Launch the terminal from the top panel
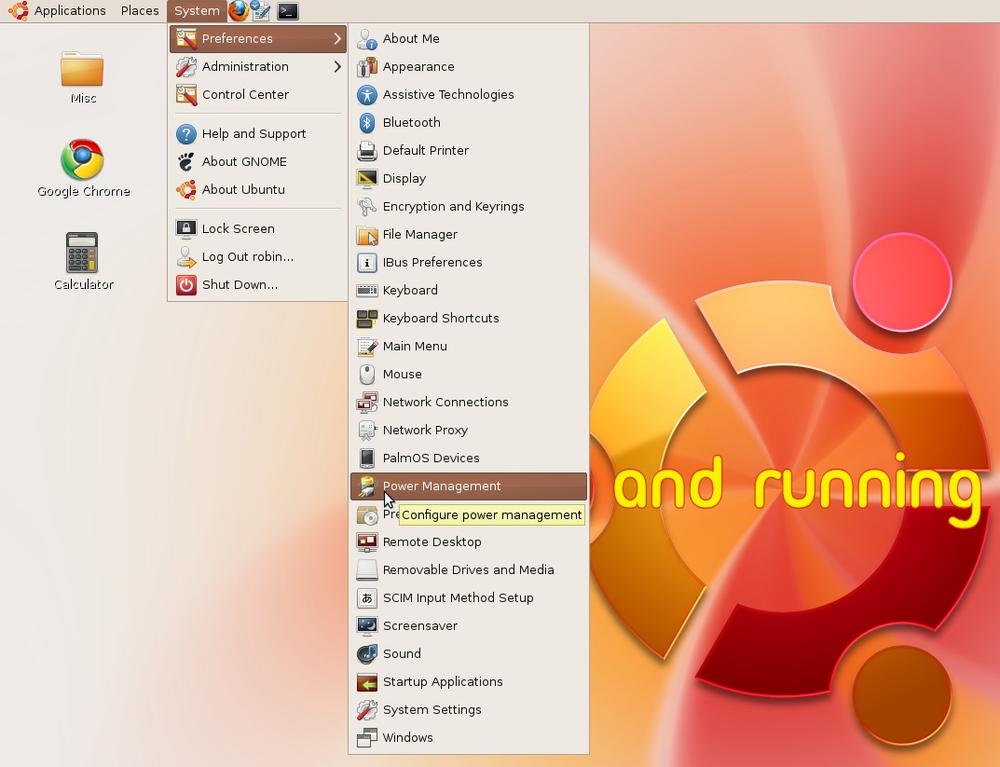The image size is (1000, 767). click(x=287, y=12)
